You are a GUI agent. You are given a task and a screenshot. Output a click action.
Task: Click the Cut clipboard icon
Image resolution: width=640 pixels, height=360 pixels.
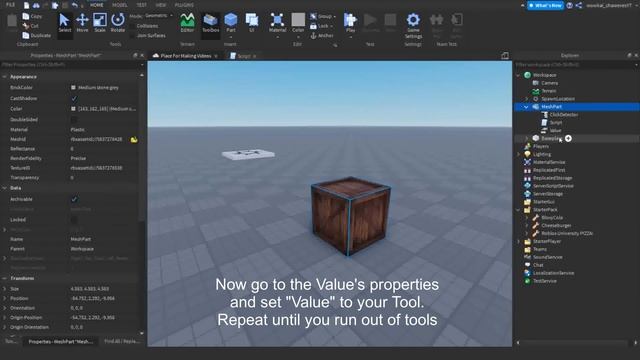pyautogui.click(x=26, y=26)
